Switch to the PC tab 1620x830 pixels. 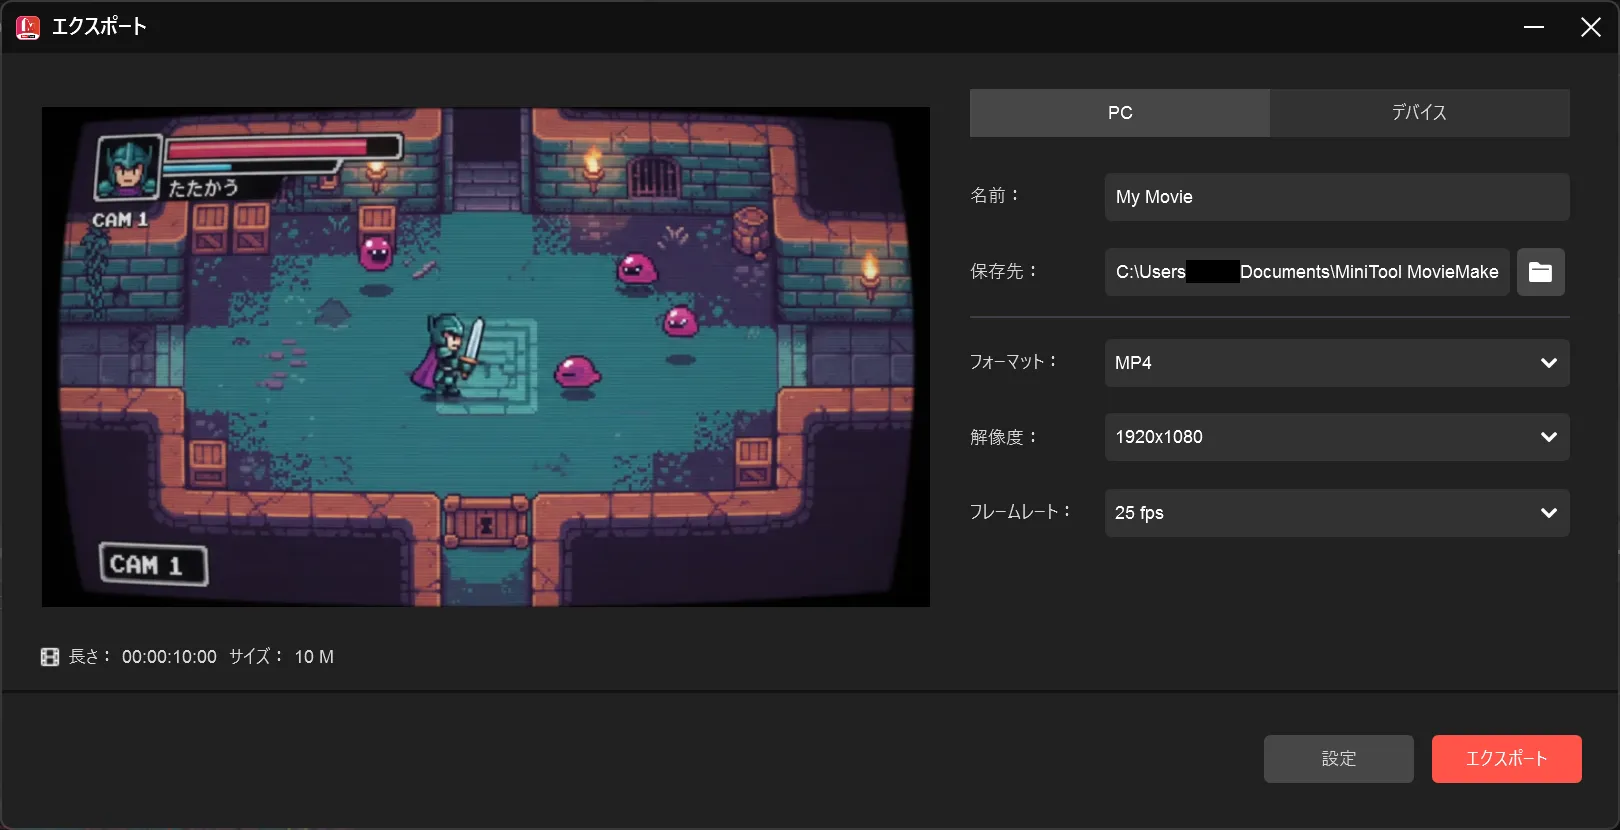point(1120,113)
